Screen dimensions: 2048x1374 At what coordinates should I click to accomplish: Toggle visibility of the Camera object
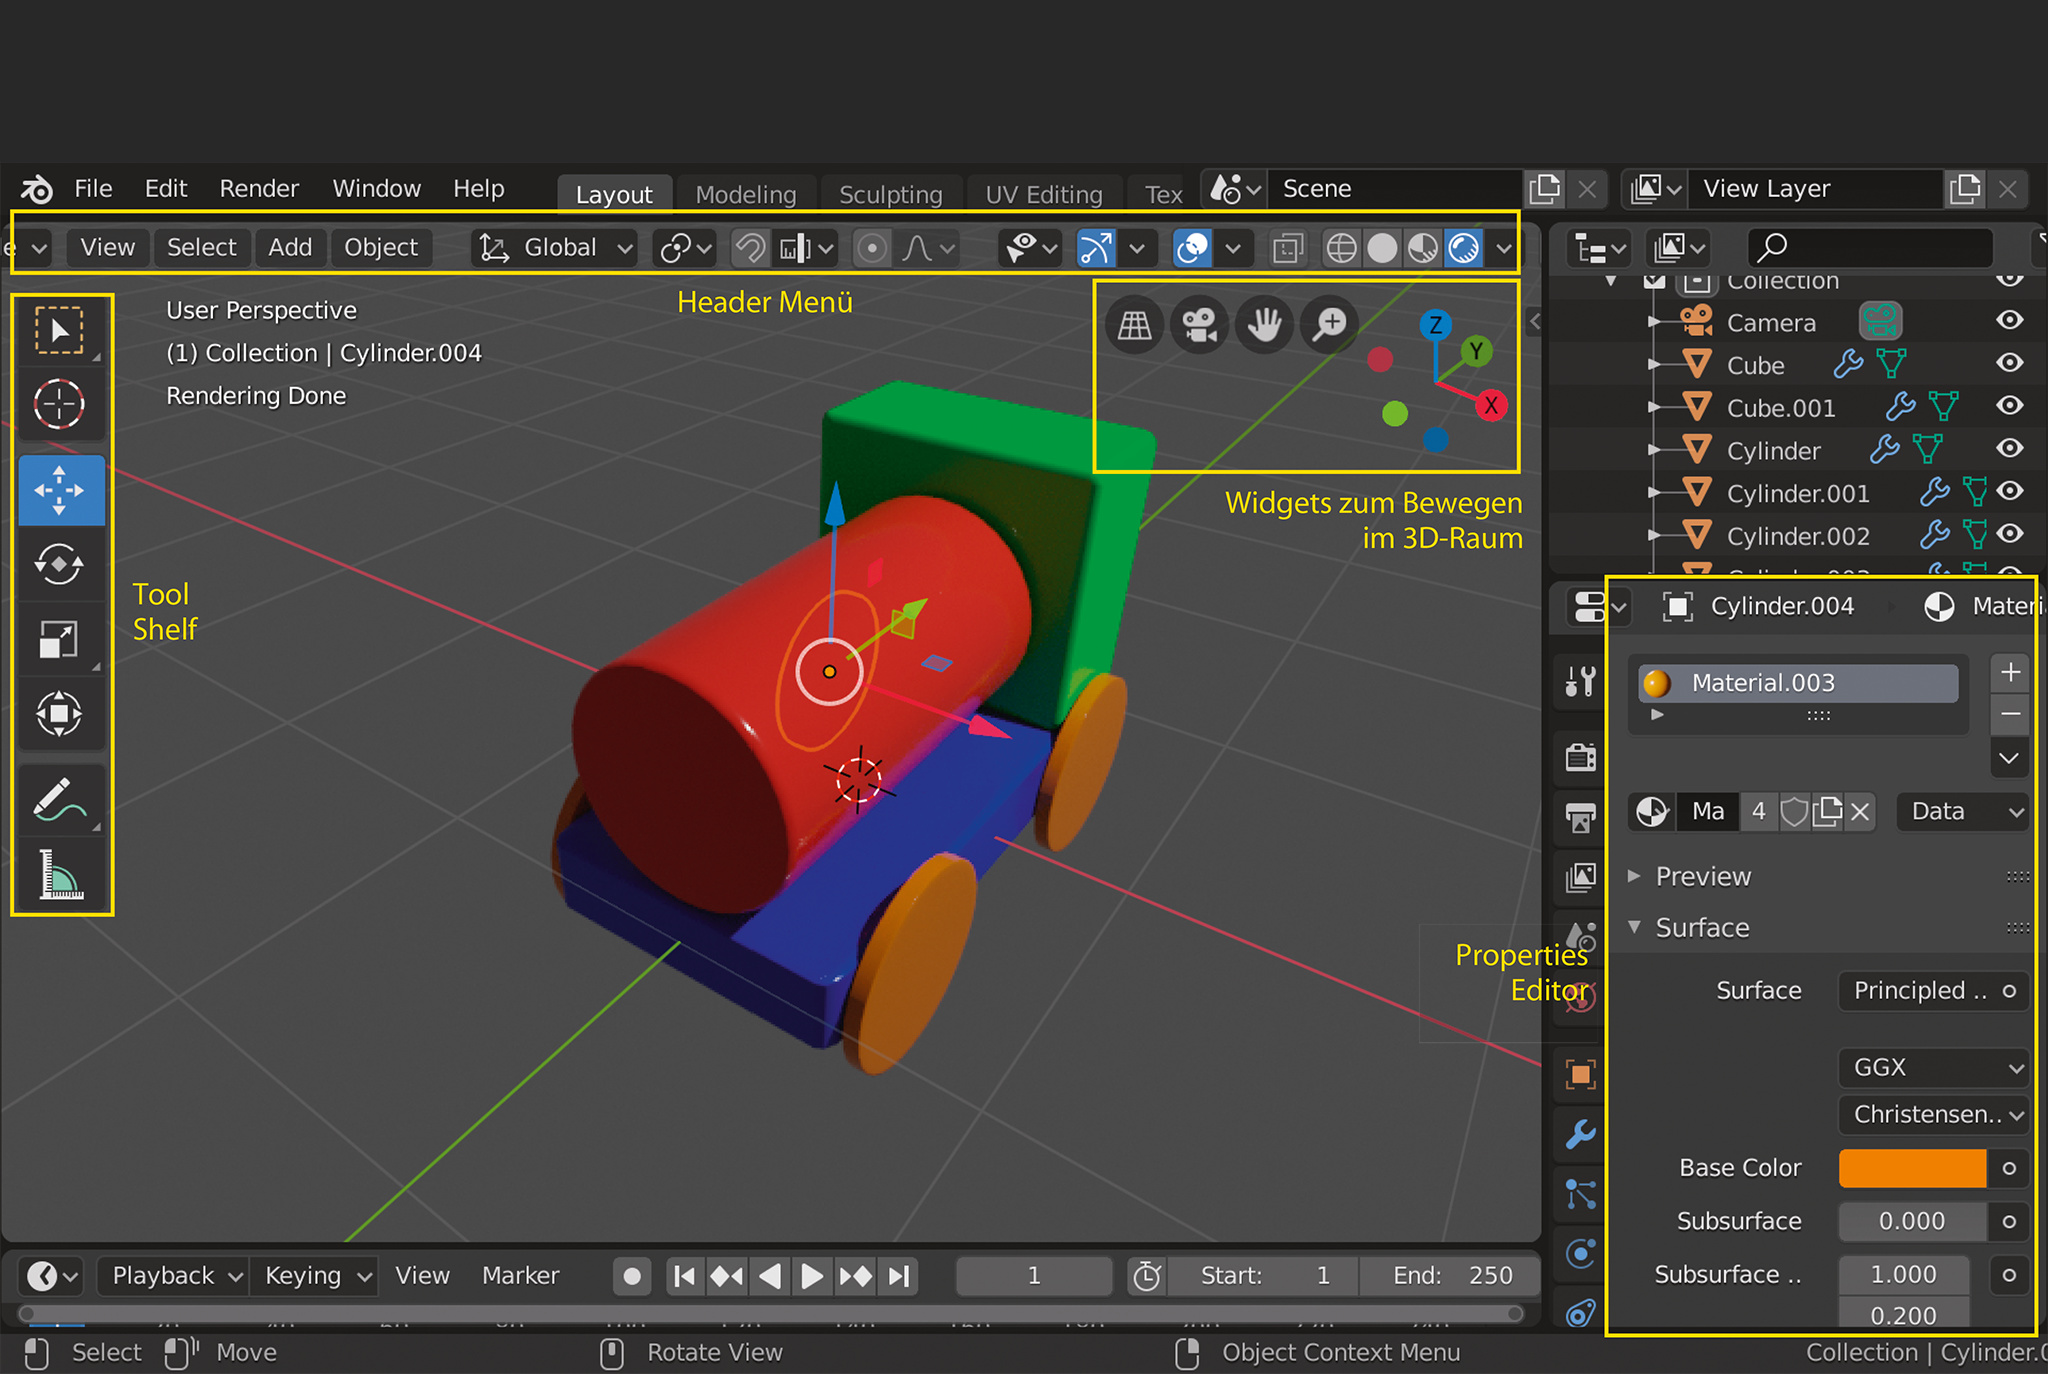point(2009,320)
